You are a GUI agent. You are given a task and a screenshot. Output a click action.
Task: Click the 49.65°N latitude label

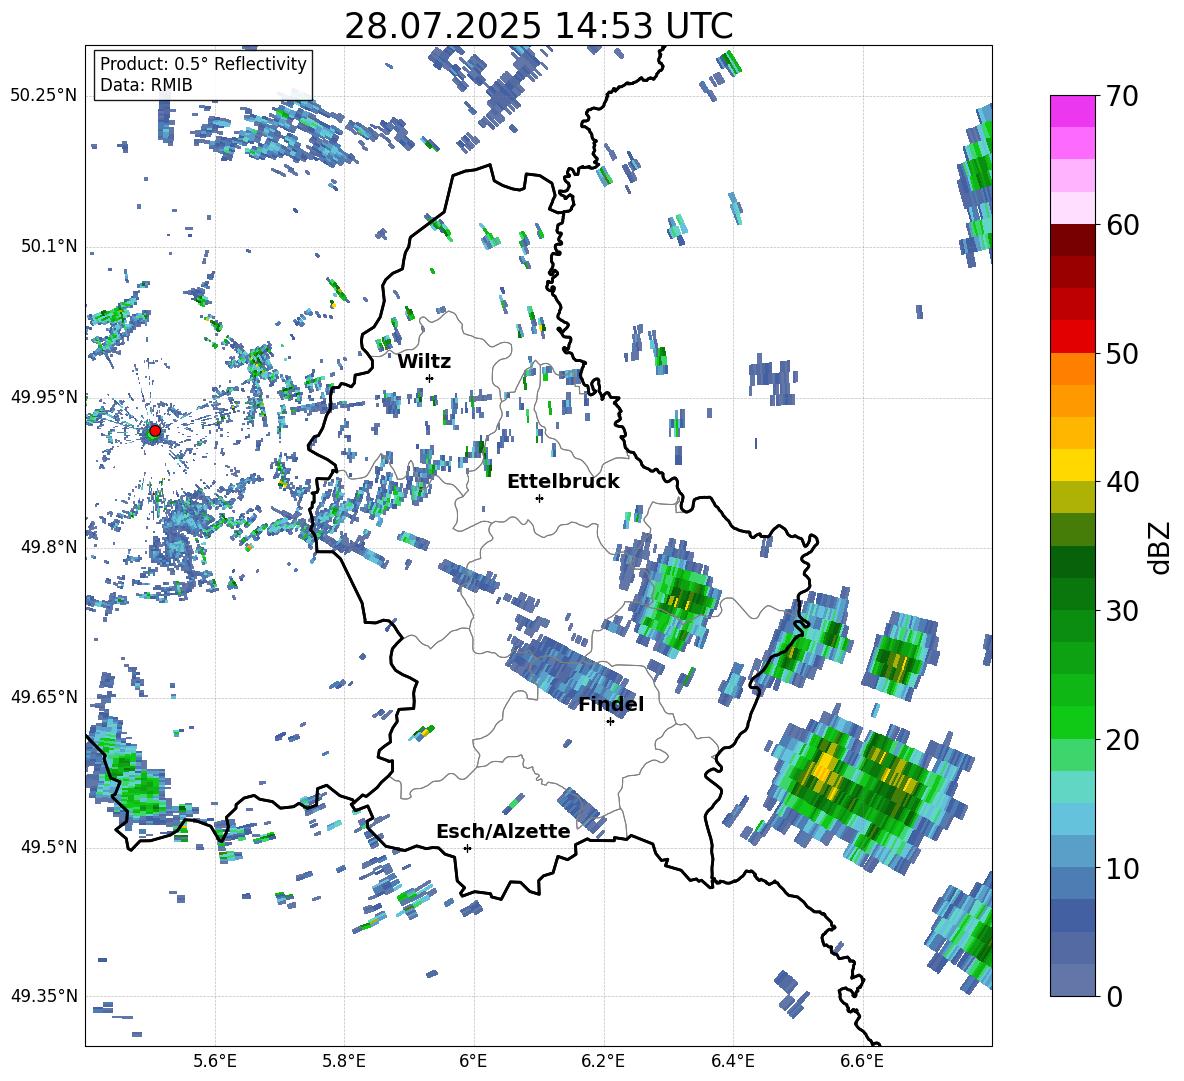[44, 696]
